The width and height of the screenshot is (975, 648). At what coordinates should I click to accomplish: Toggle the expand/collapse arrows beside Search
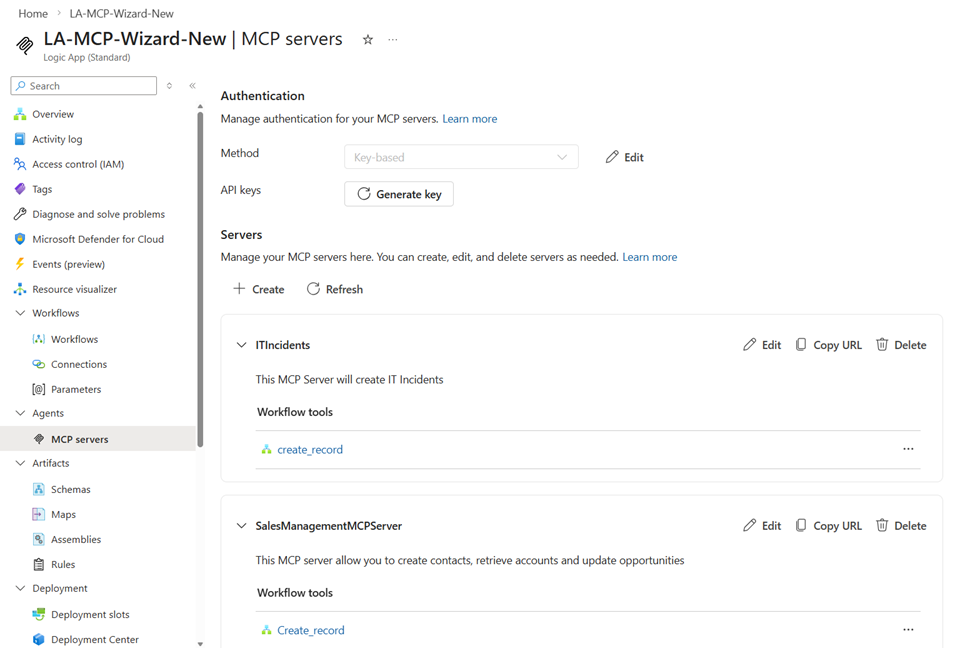(169, 86)
